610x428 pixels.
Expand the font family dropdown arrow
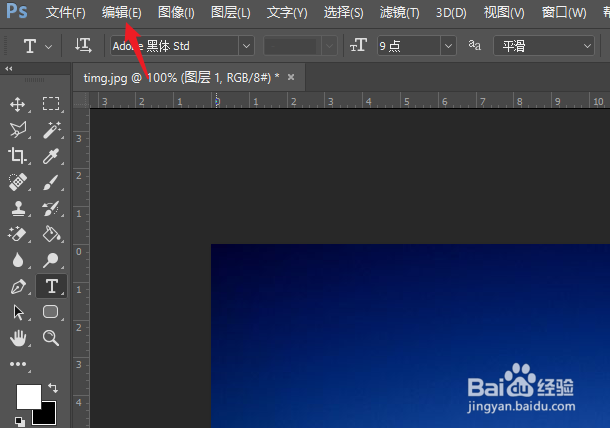click(x=246, y=46)
